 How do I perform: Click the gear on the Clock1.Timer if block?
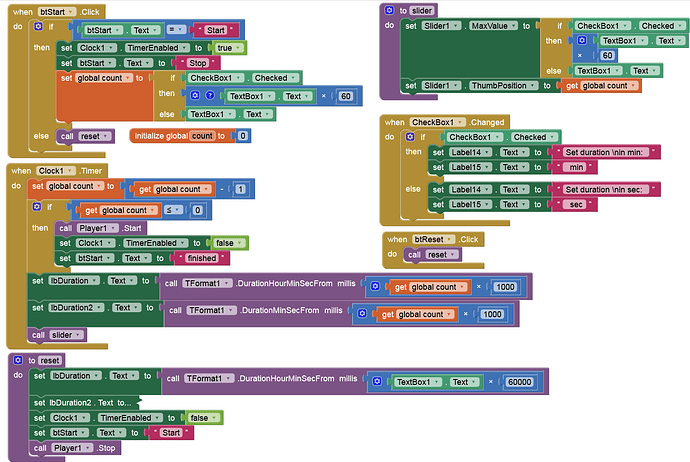(38, 209)
